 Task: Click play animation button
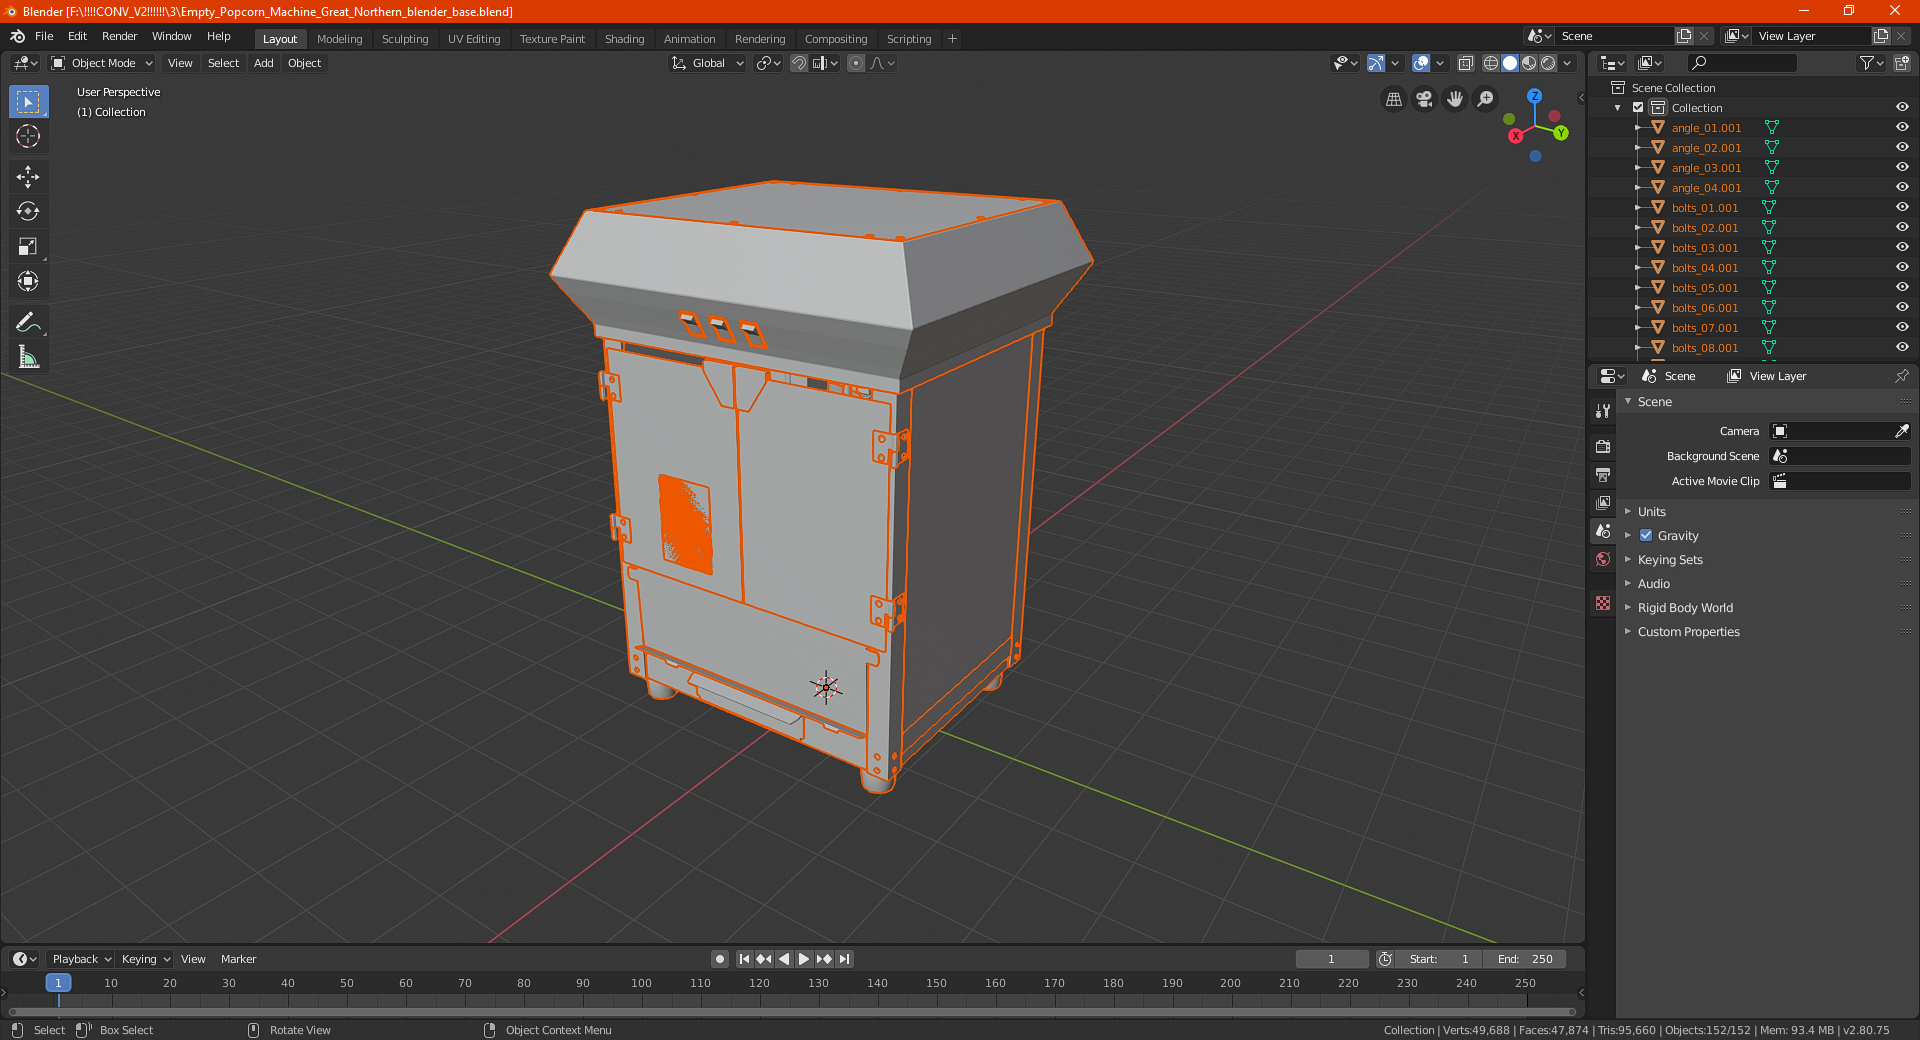click(x=804, y=959)
